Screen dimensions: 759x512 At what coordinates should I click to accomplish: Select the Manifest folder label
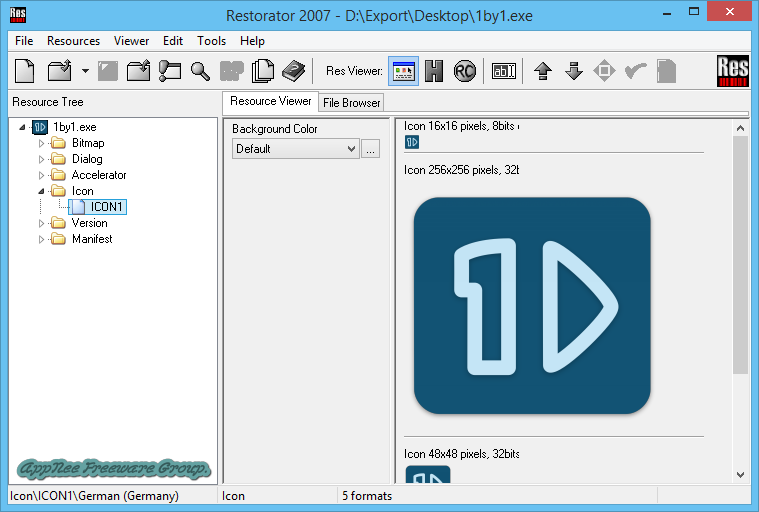pyautogui.click(x=92, y=239)
